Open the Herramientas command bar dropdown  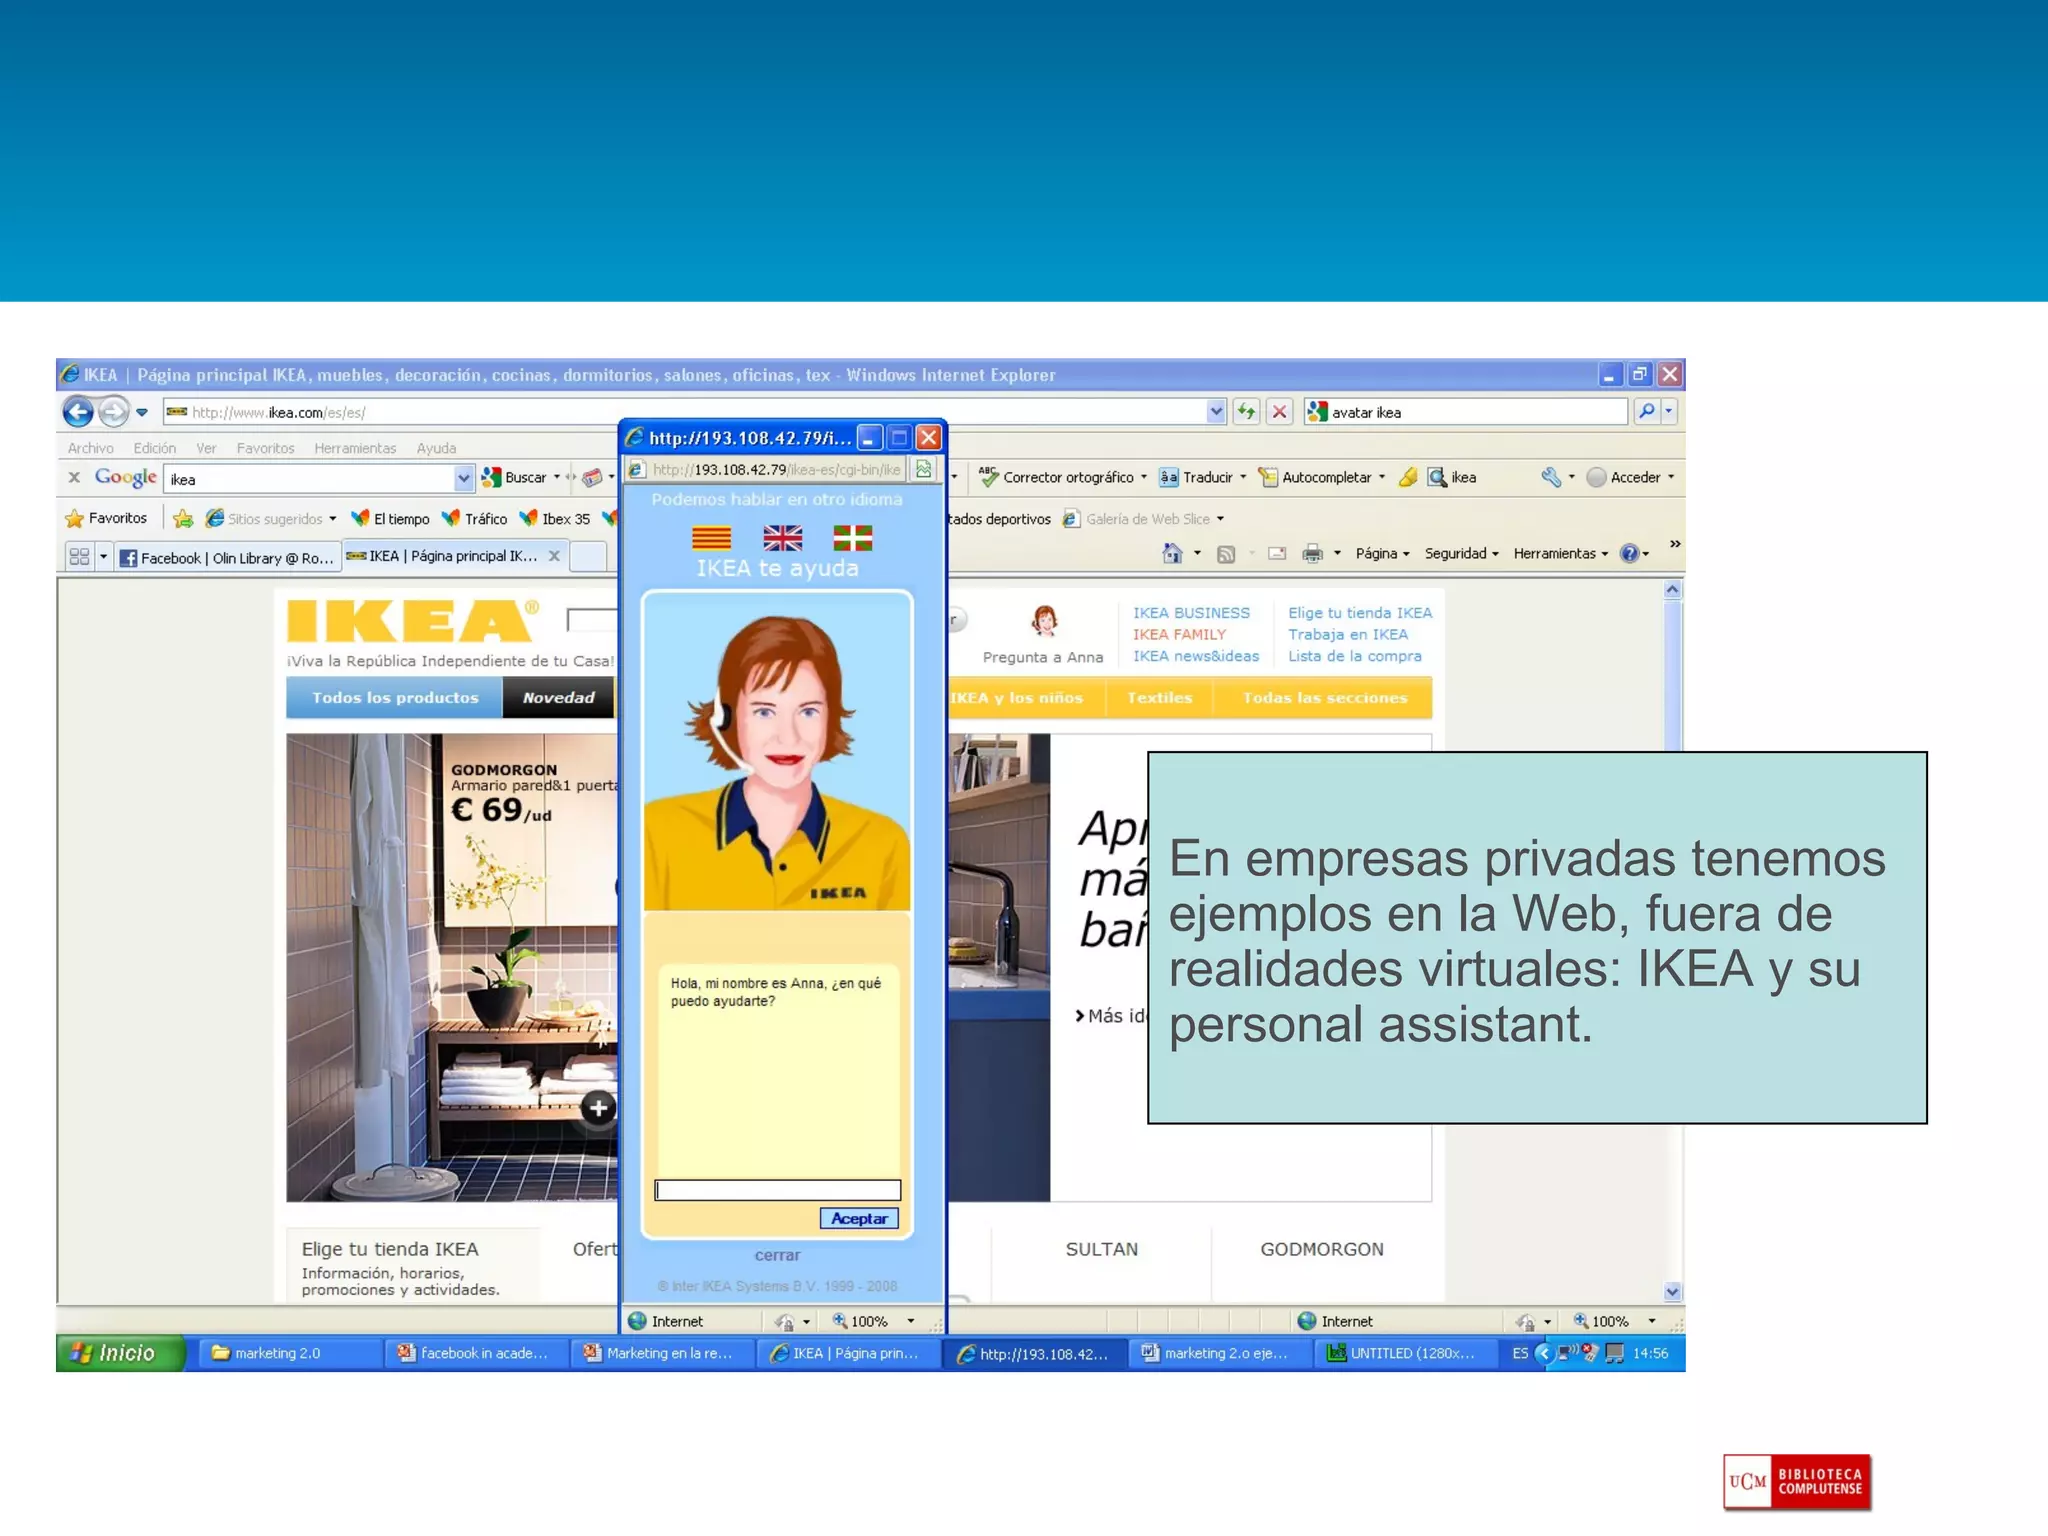click(x=1560, y=553)
